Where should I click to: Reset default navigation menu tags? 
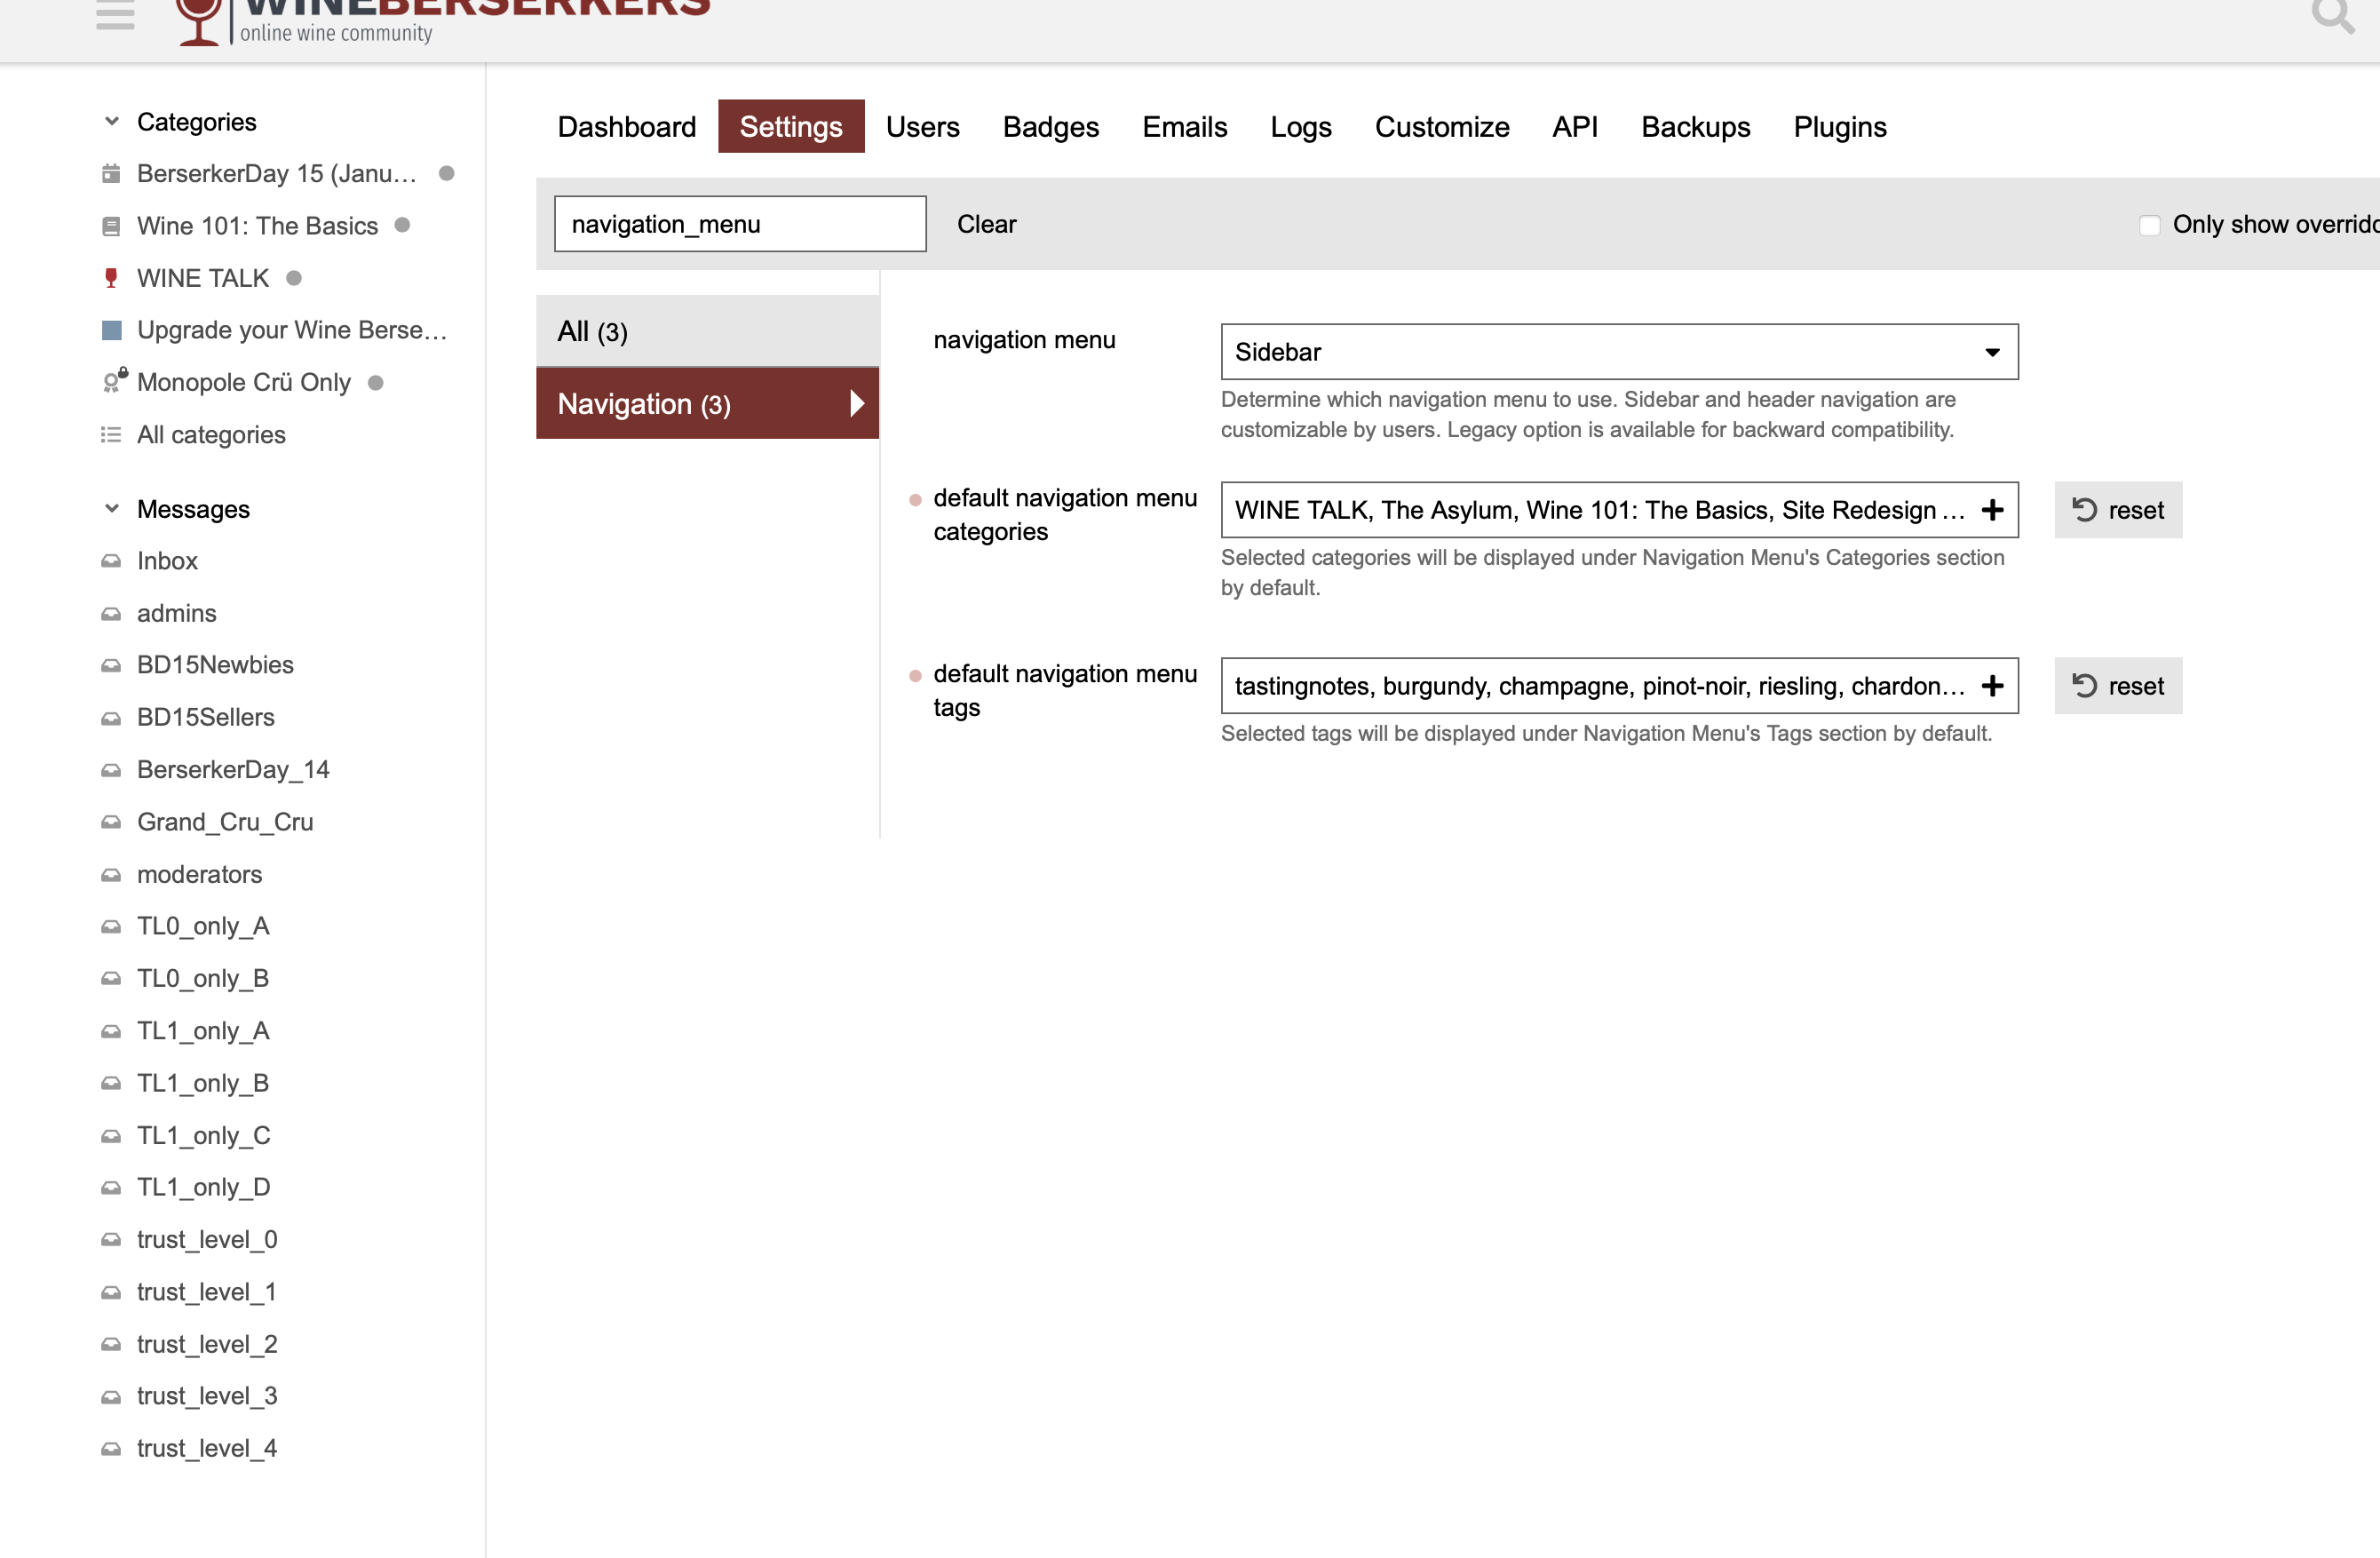tap(2118, 686)
